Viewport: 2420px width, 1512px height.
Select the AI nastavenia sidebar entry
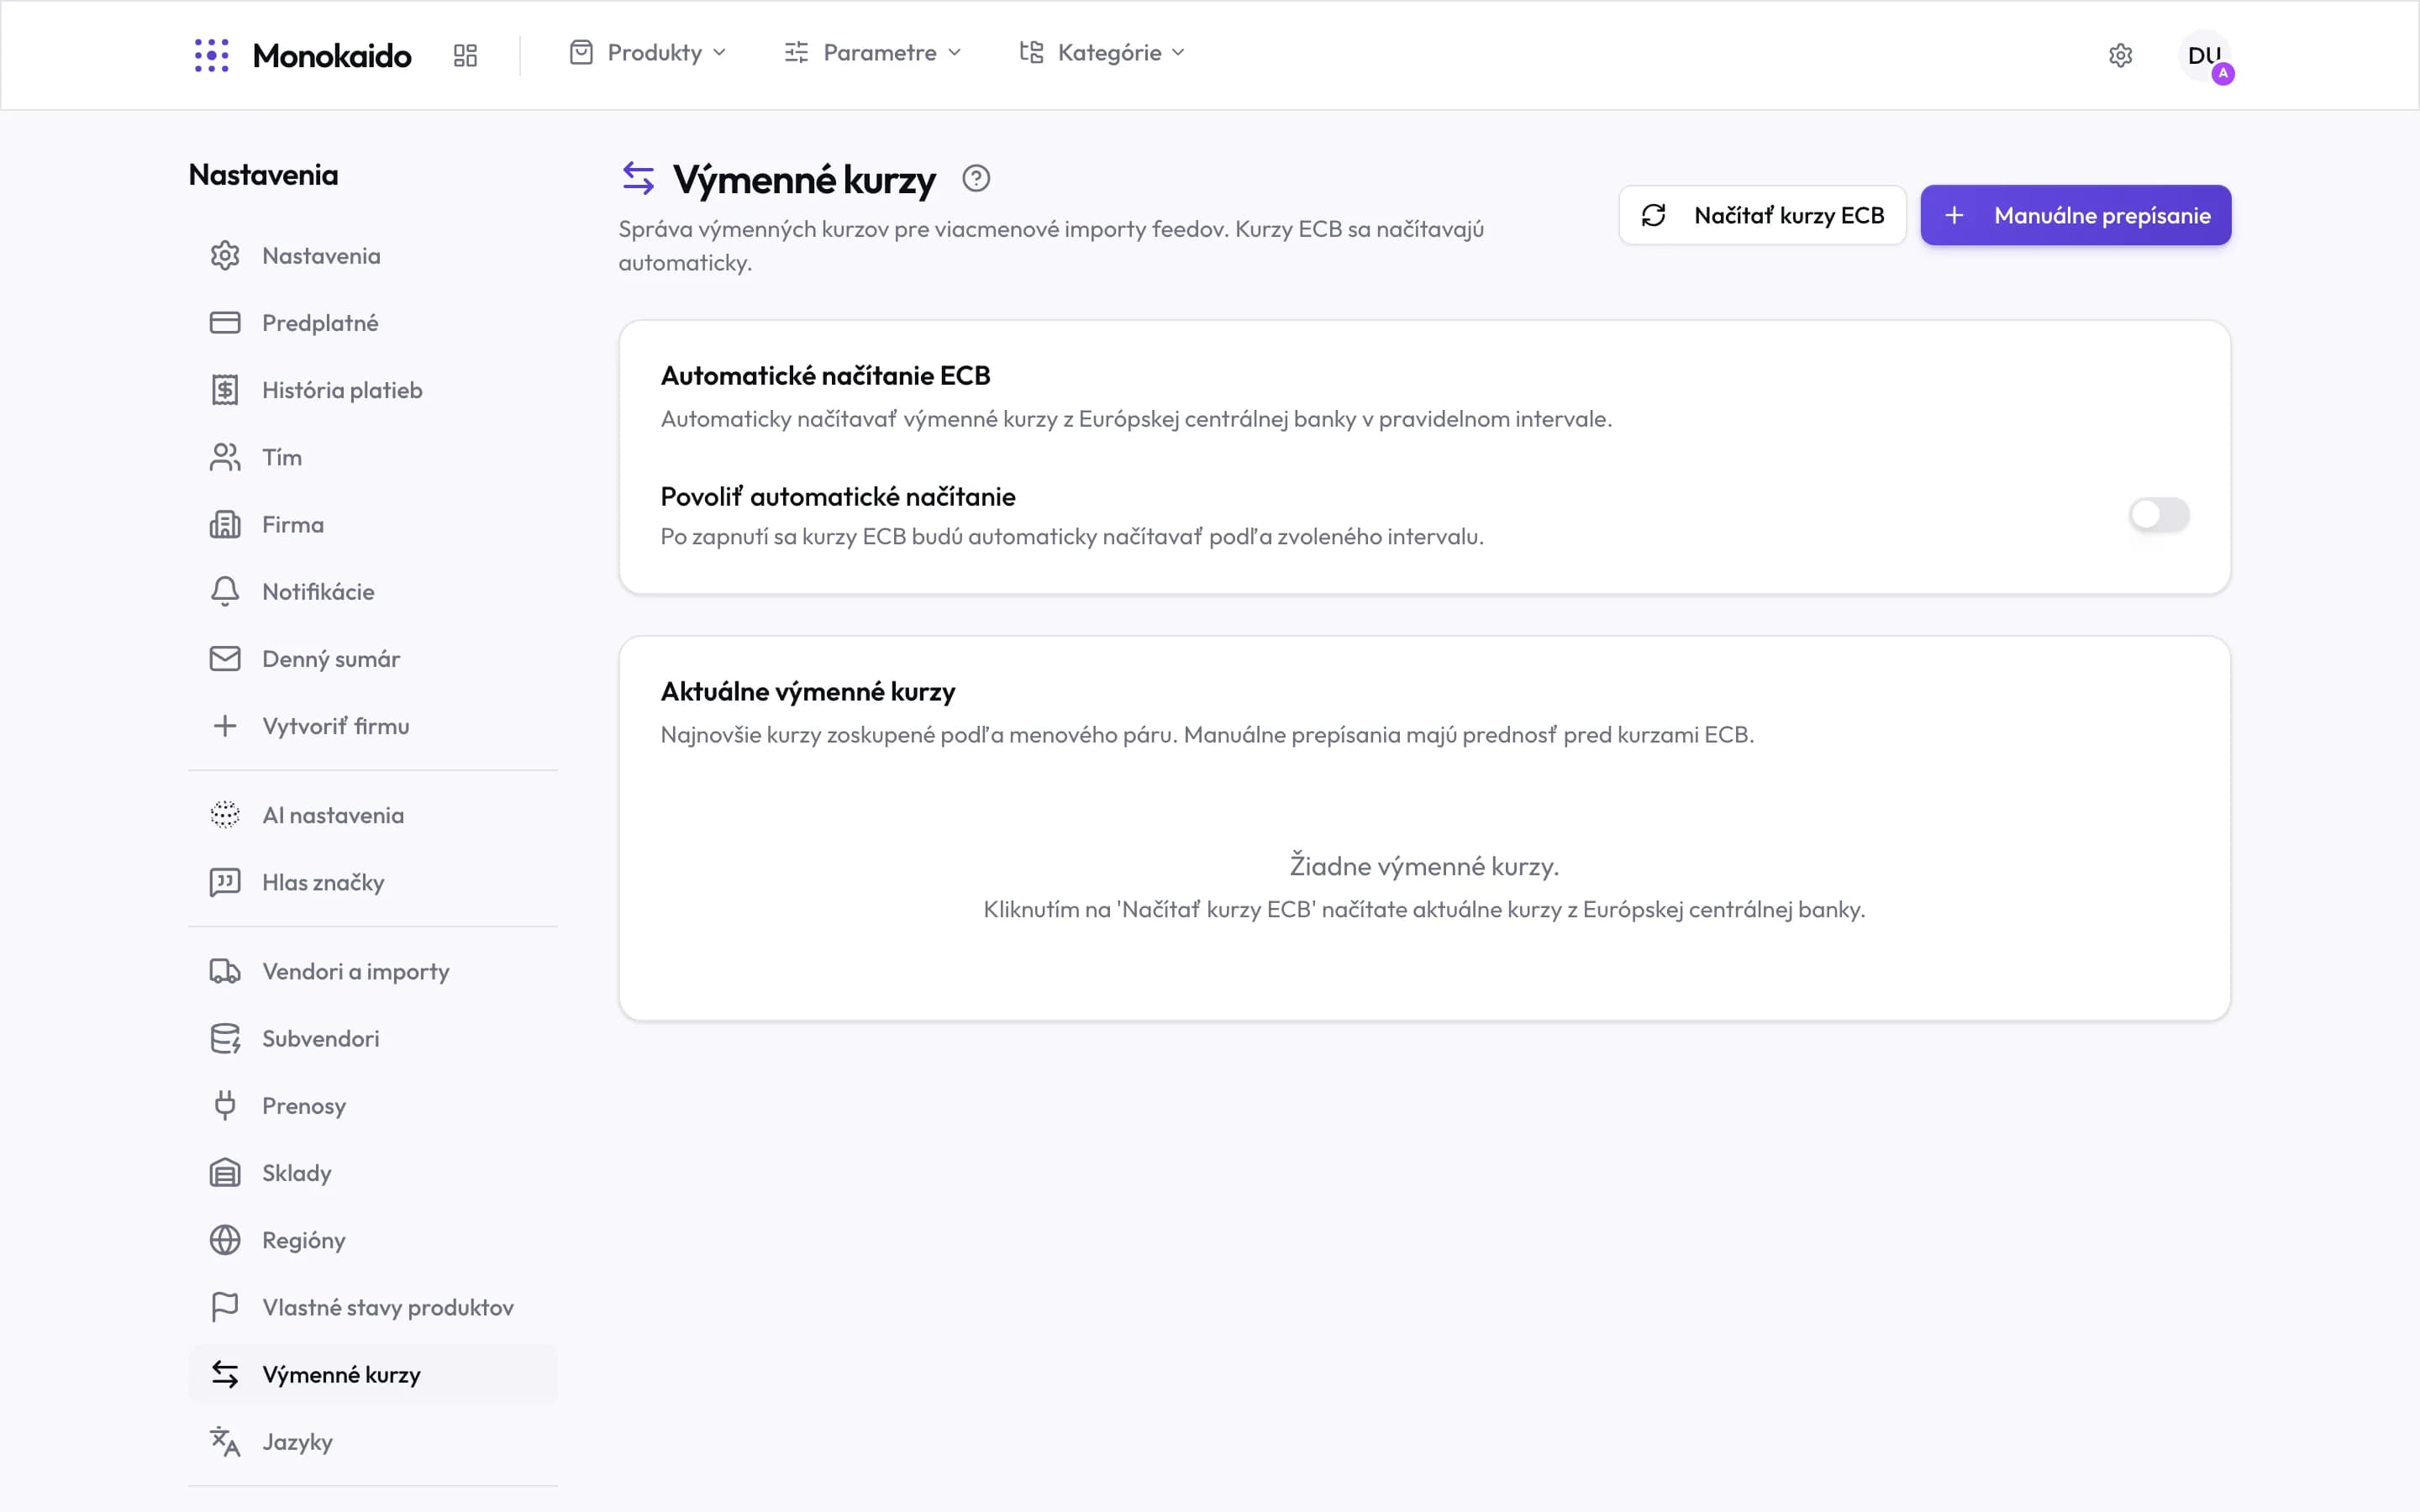[x=372, y=815]
